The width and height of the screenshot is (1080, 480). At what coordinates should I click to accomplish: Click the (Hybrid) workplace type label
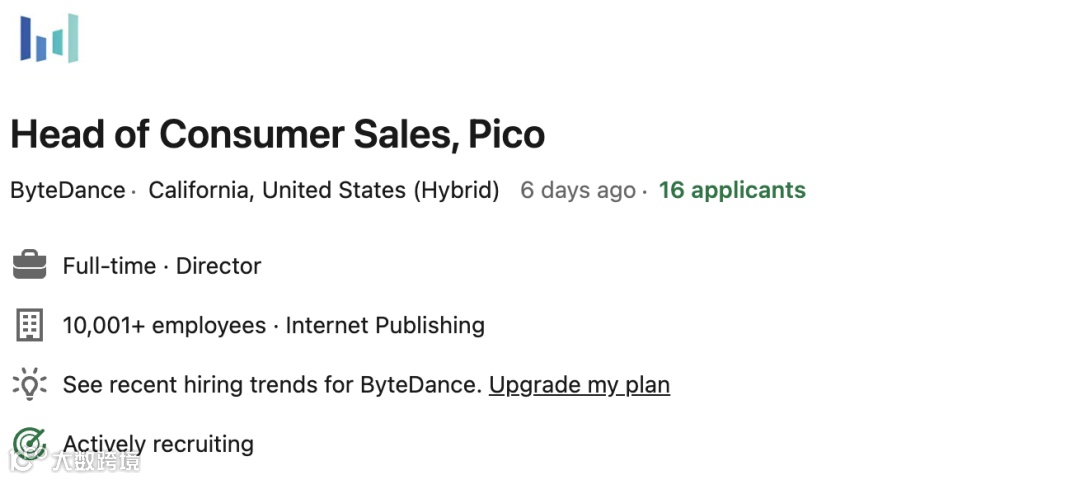456,190
